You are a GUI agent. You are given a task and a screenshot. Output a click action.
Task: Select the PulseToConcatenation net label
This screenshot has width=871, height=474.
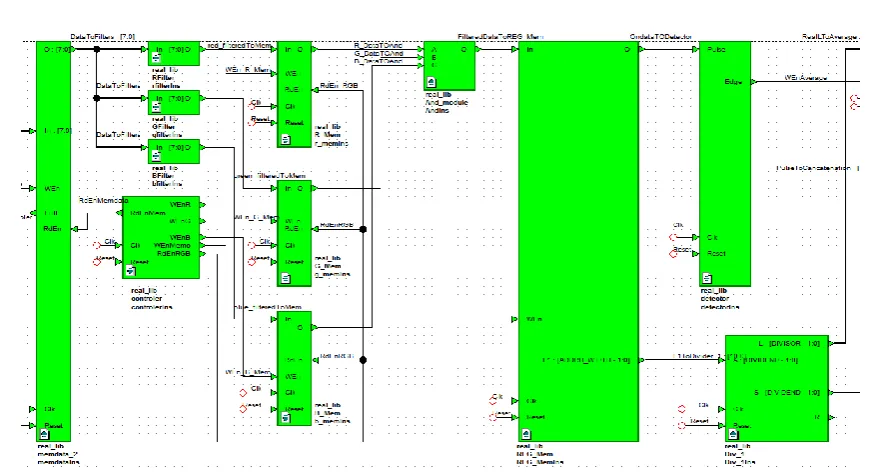(x=814, y=168)
